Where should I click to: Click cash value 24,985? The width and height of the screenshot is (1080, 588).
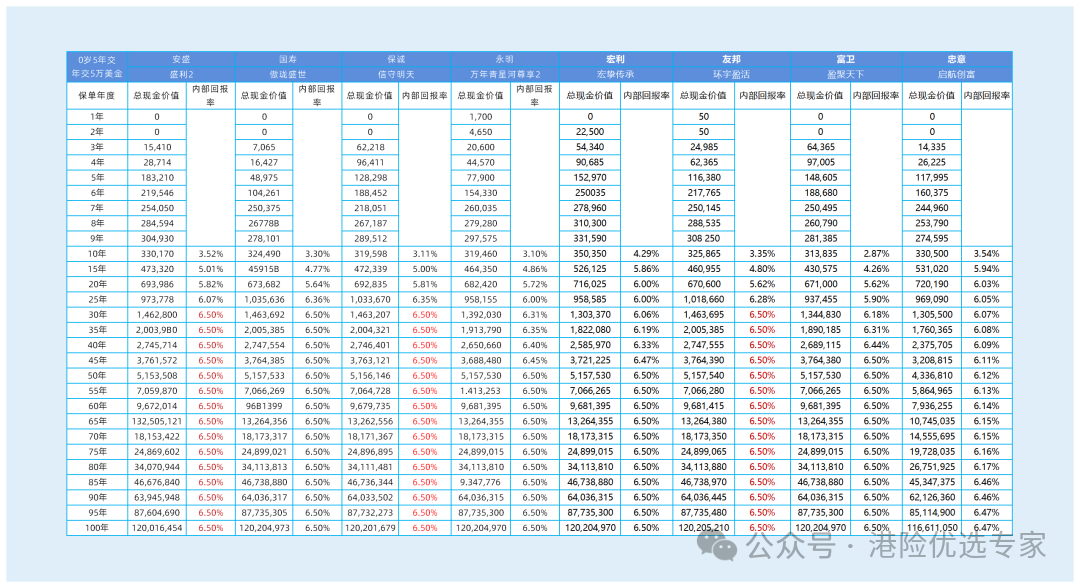[704, 147]
